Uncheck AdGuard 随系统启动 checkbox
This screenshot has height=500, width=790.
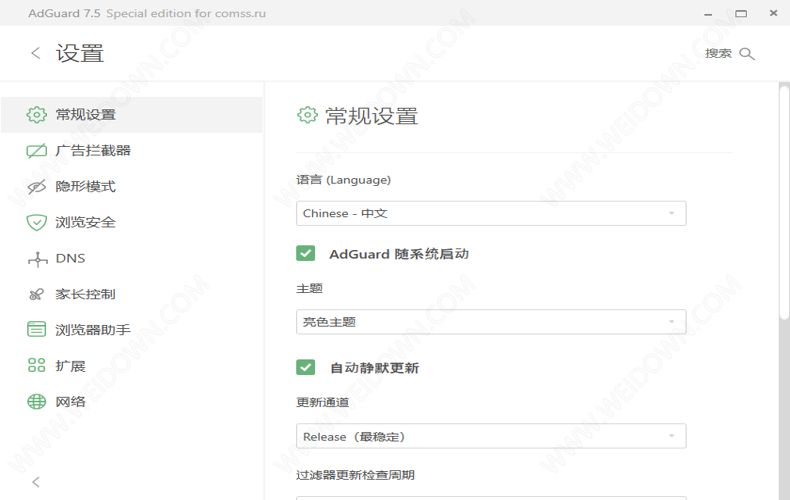pos(306,253)
